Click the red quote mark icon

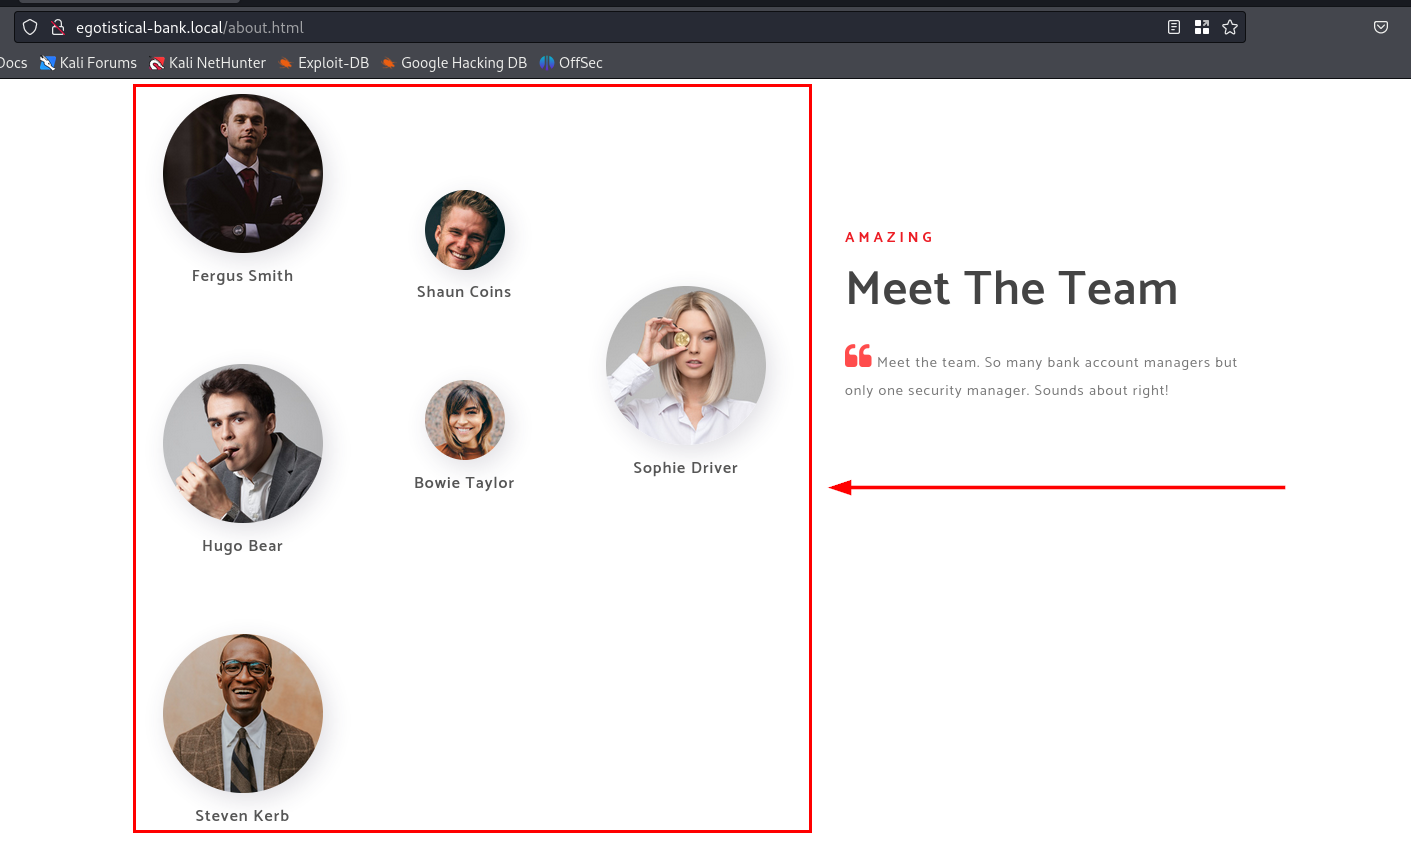858,356
